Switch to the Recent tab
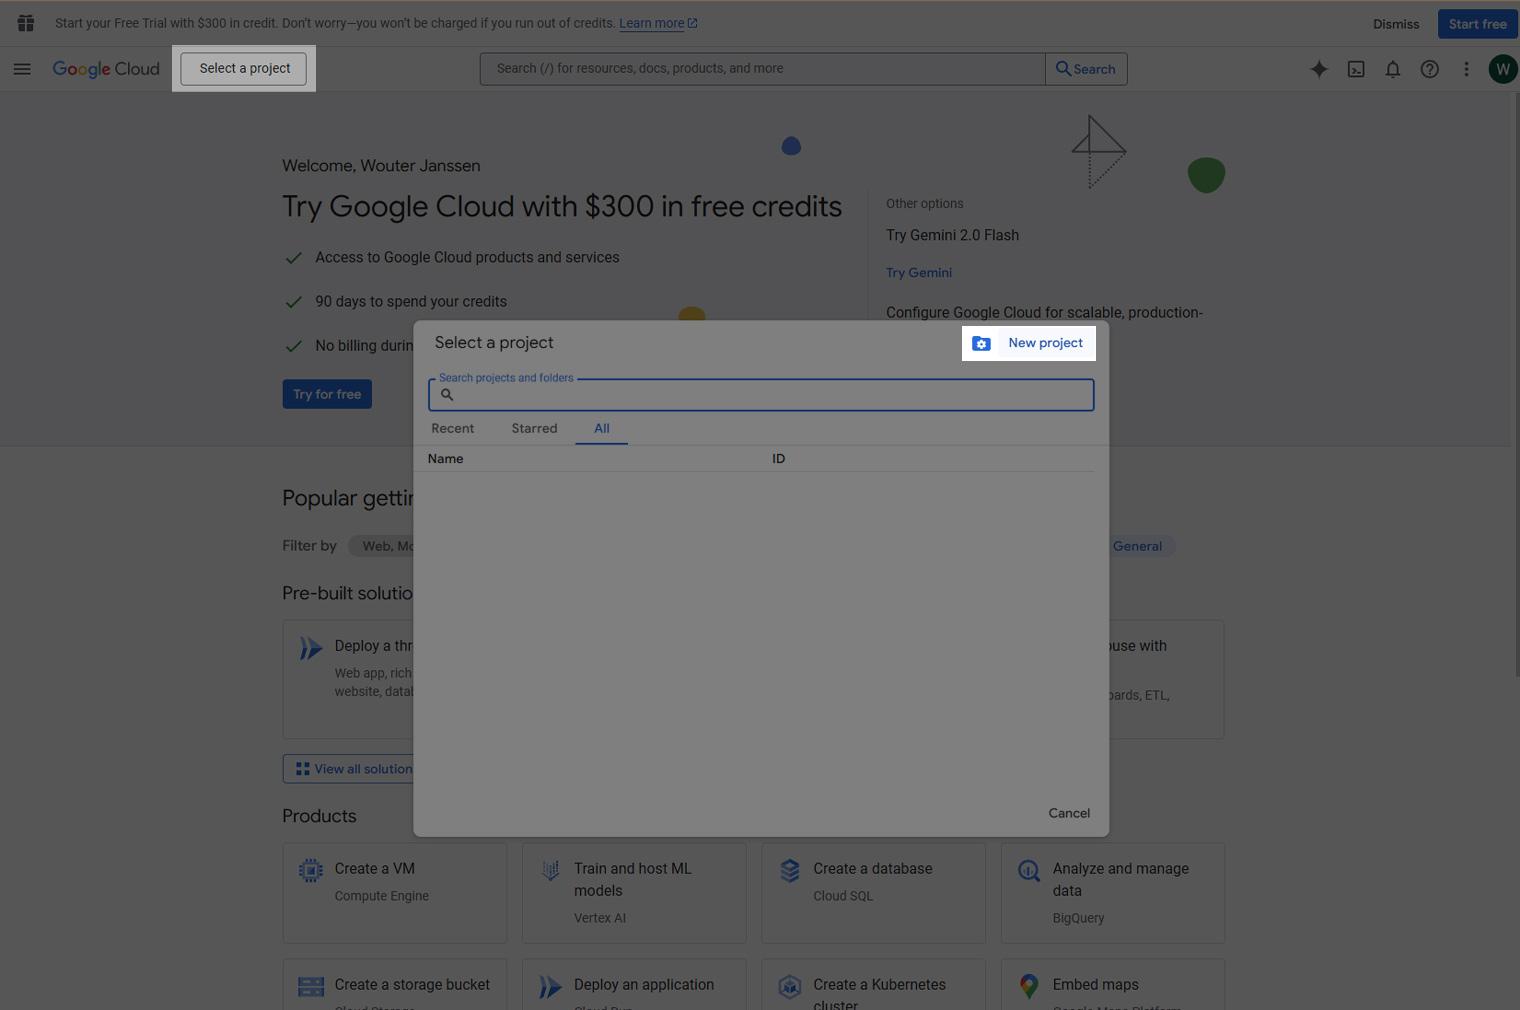1520x1010 pixels. pyautogui.click(x=452, y=428)
